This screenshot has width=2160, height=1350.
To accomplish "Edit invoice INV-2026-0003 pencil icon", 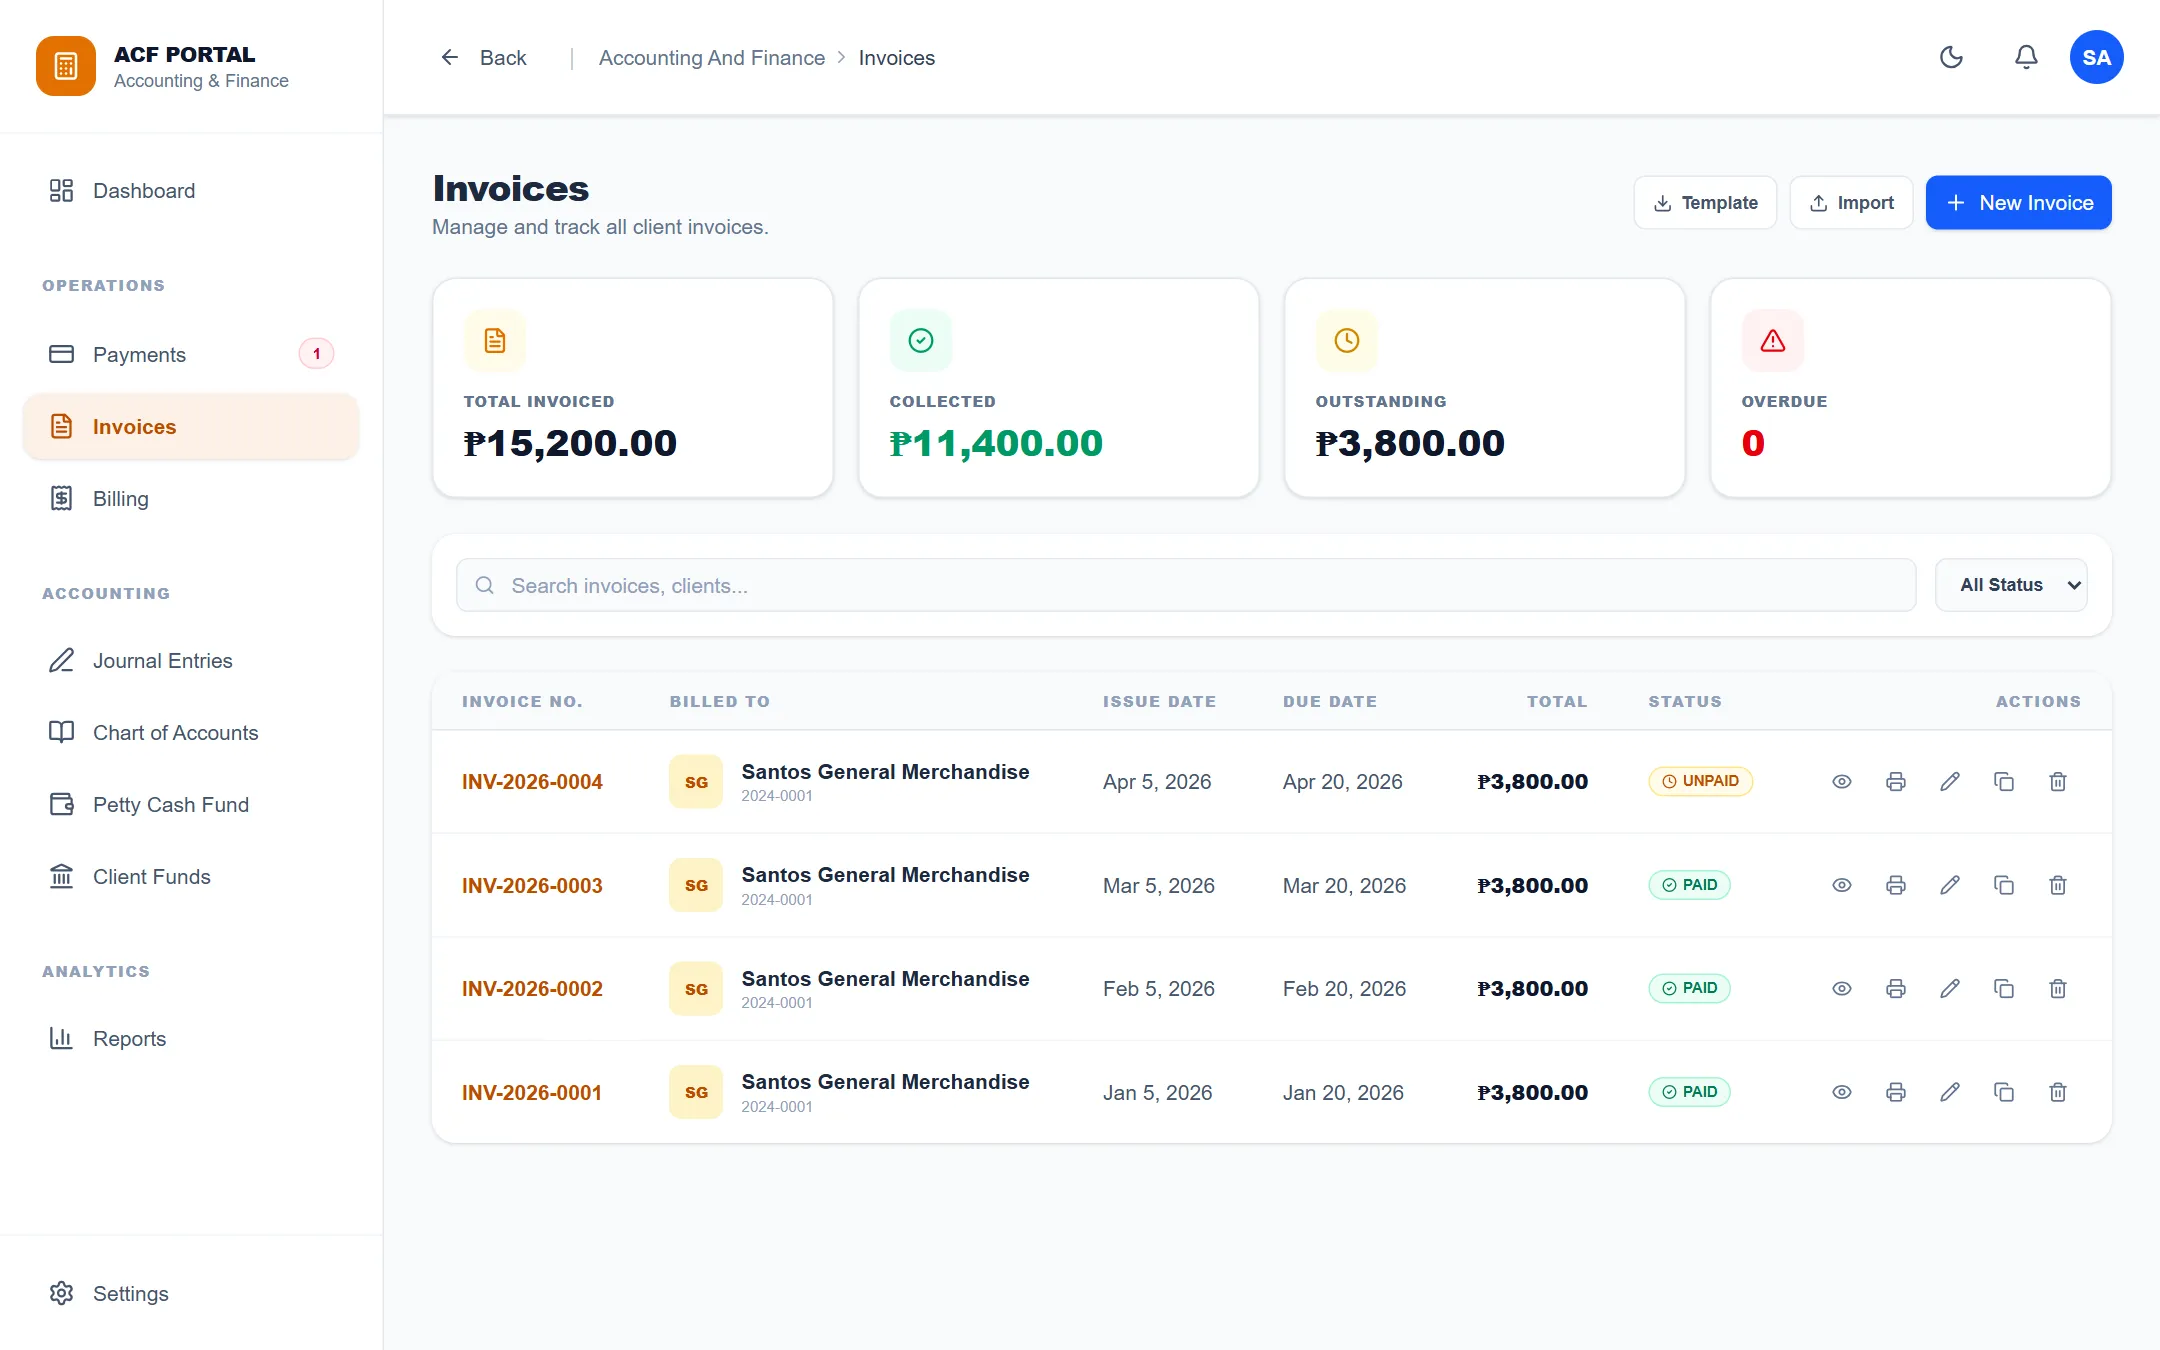I will [1950, 885].
